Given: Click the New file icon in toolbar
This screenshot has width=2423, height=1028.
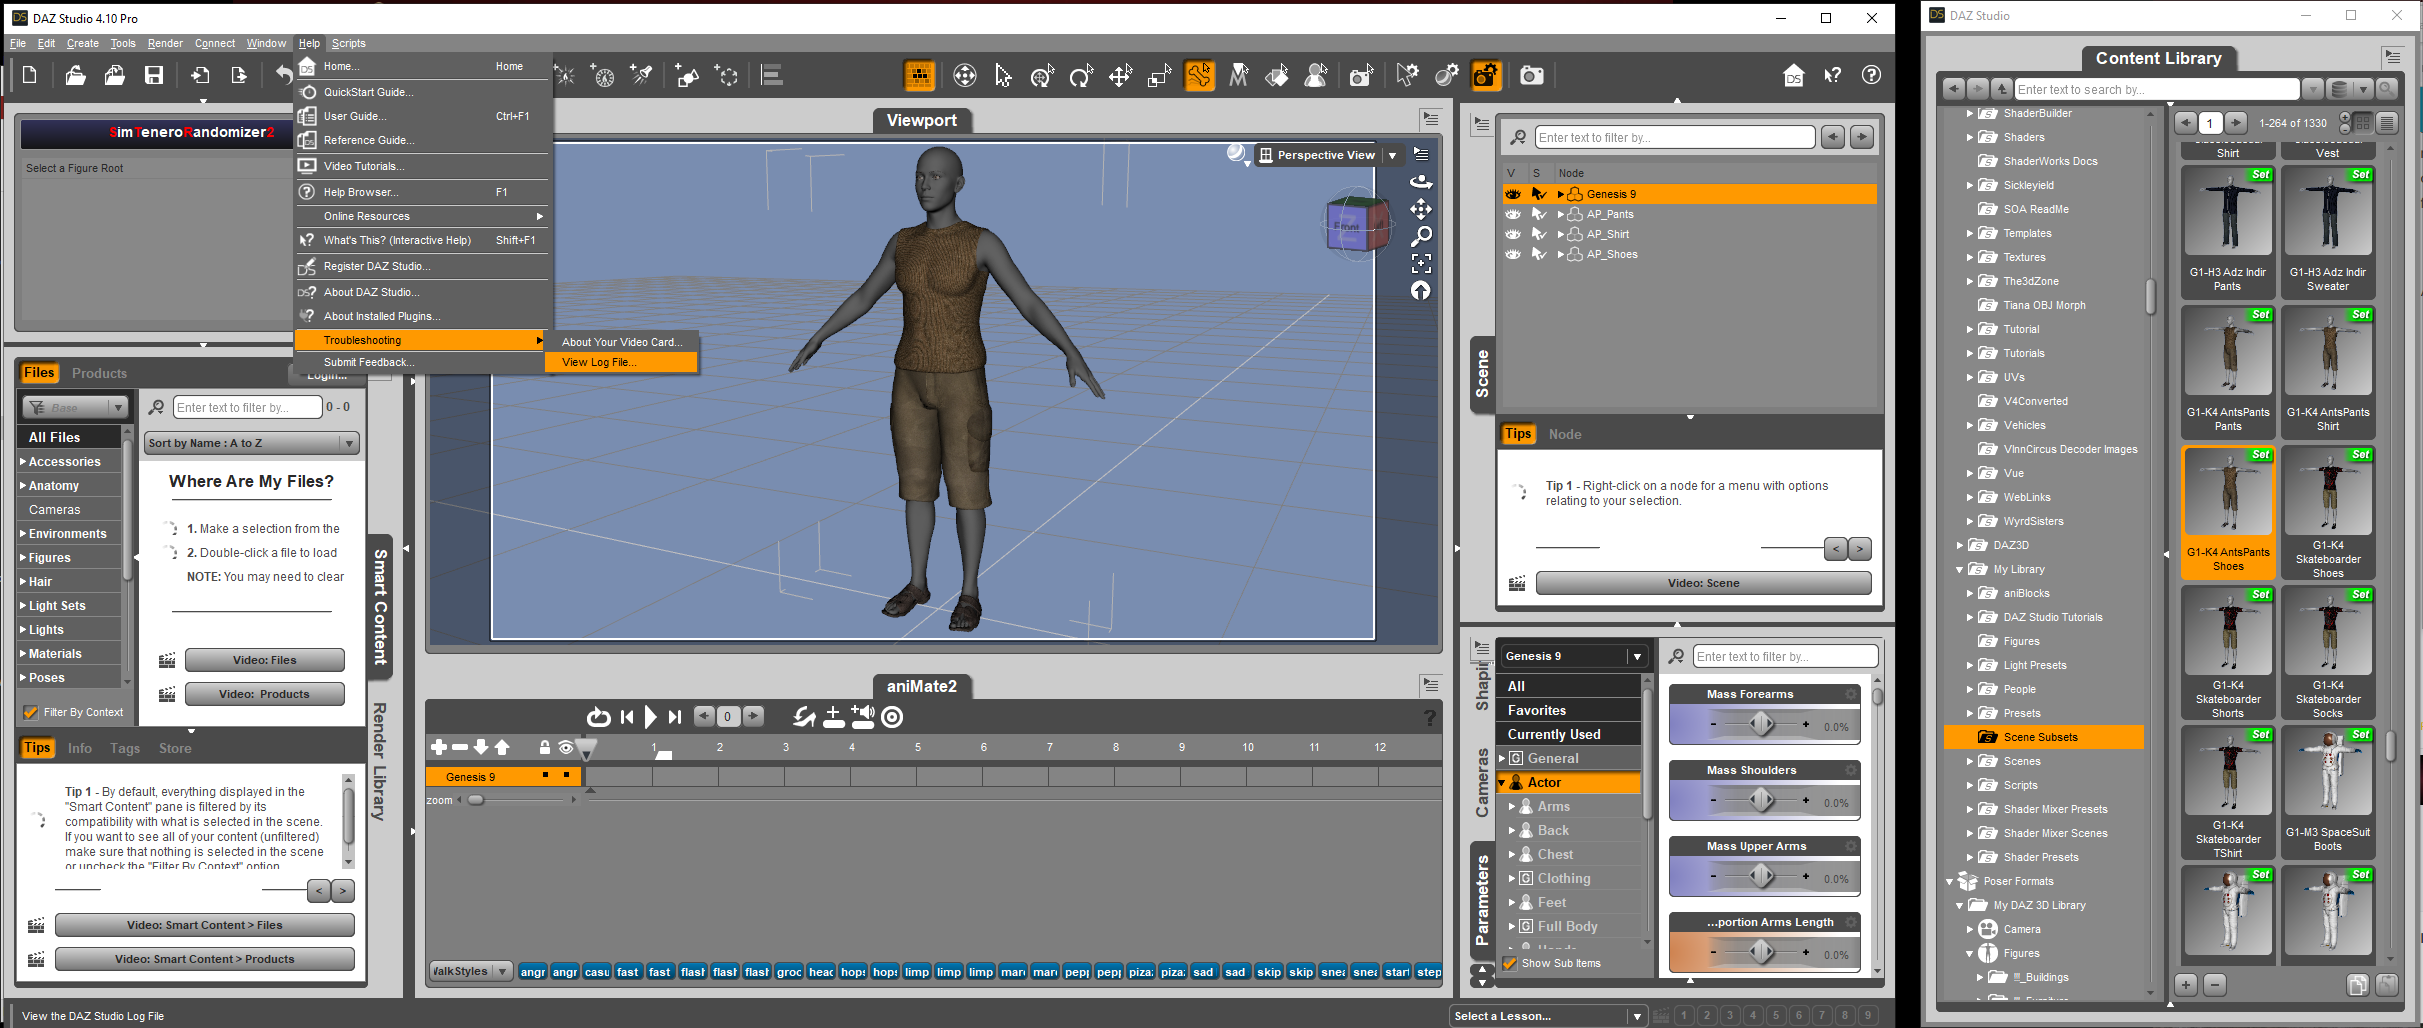Looking at the screenshot, I should point(30,75).
